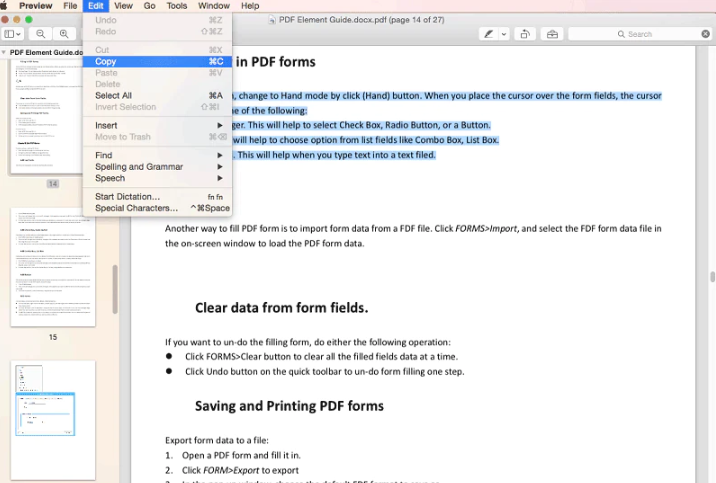Expand the Speech submenu
Image resolution: width=716 pixels, height=483 pixels.
(158, 178)
